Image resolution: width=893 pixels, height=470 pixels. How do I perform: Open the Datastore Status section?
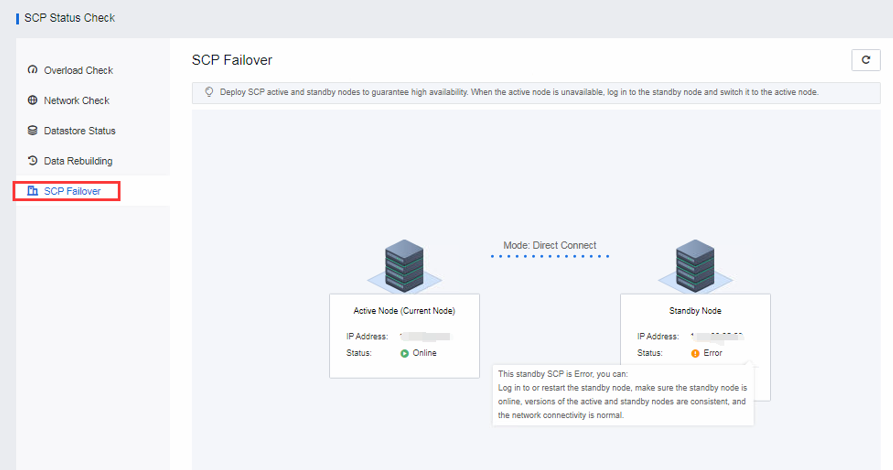[79, 130]
